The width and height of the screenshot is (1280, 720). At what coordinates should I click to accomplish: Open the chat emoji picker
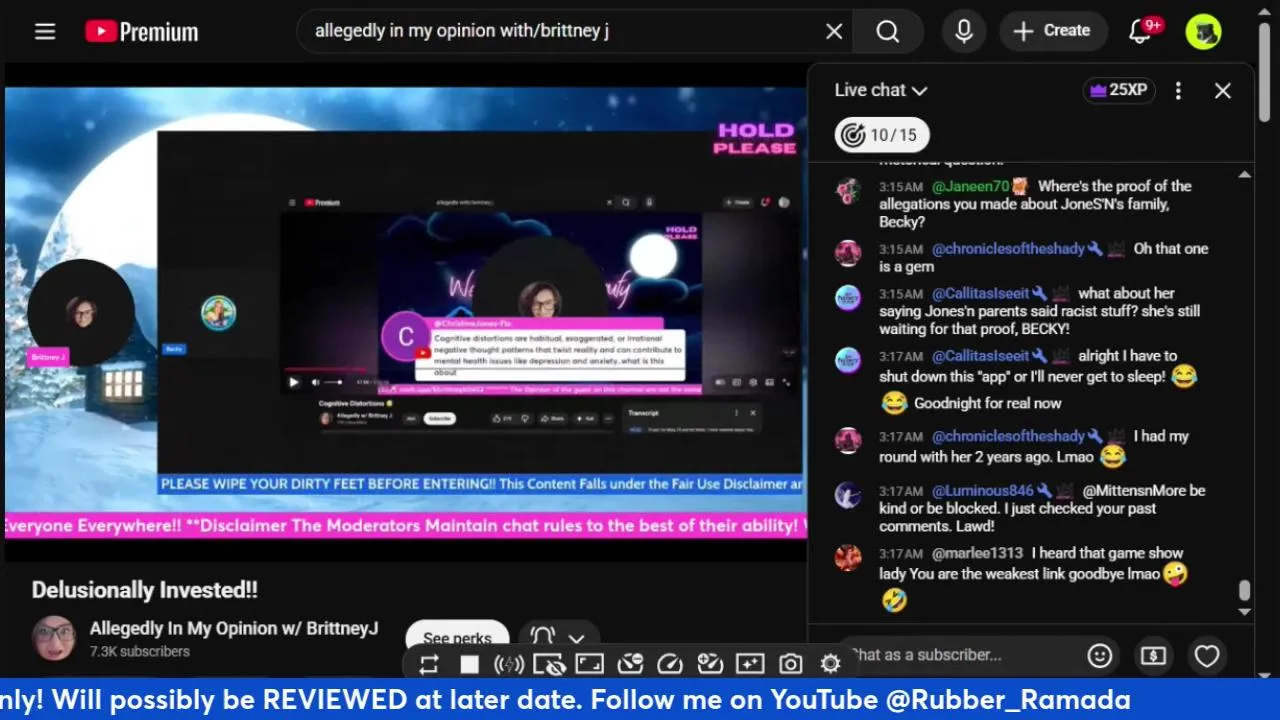pyautogui.click(x=1100, y=656)
